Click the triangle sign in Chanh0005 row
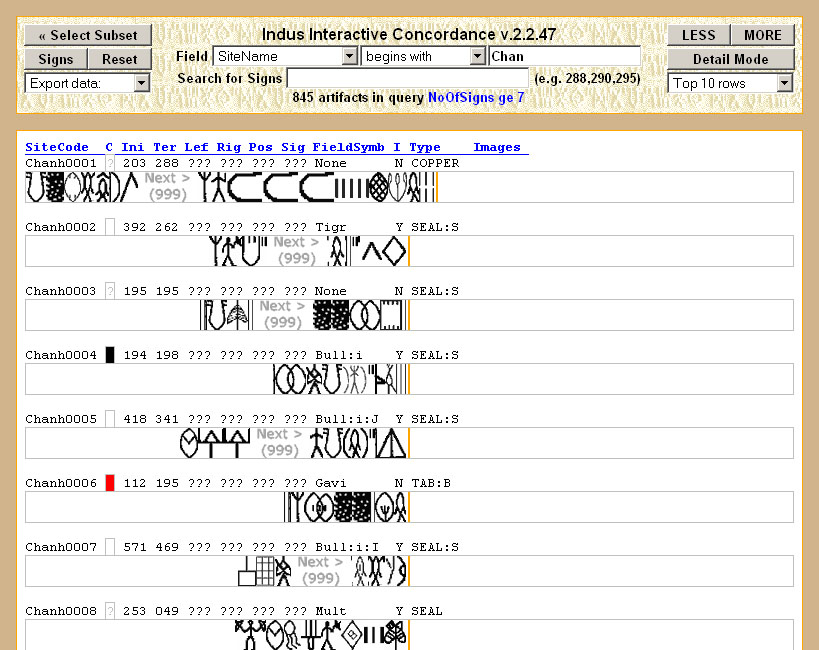 pos(391,443)
